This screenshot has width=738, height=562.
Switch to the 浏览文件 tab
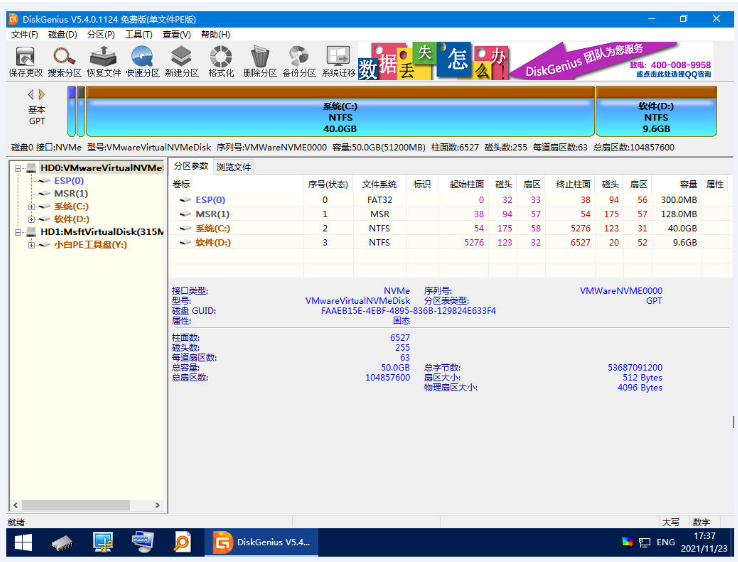(x=234, y=167)
